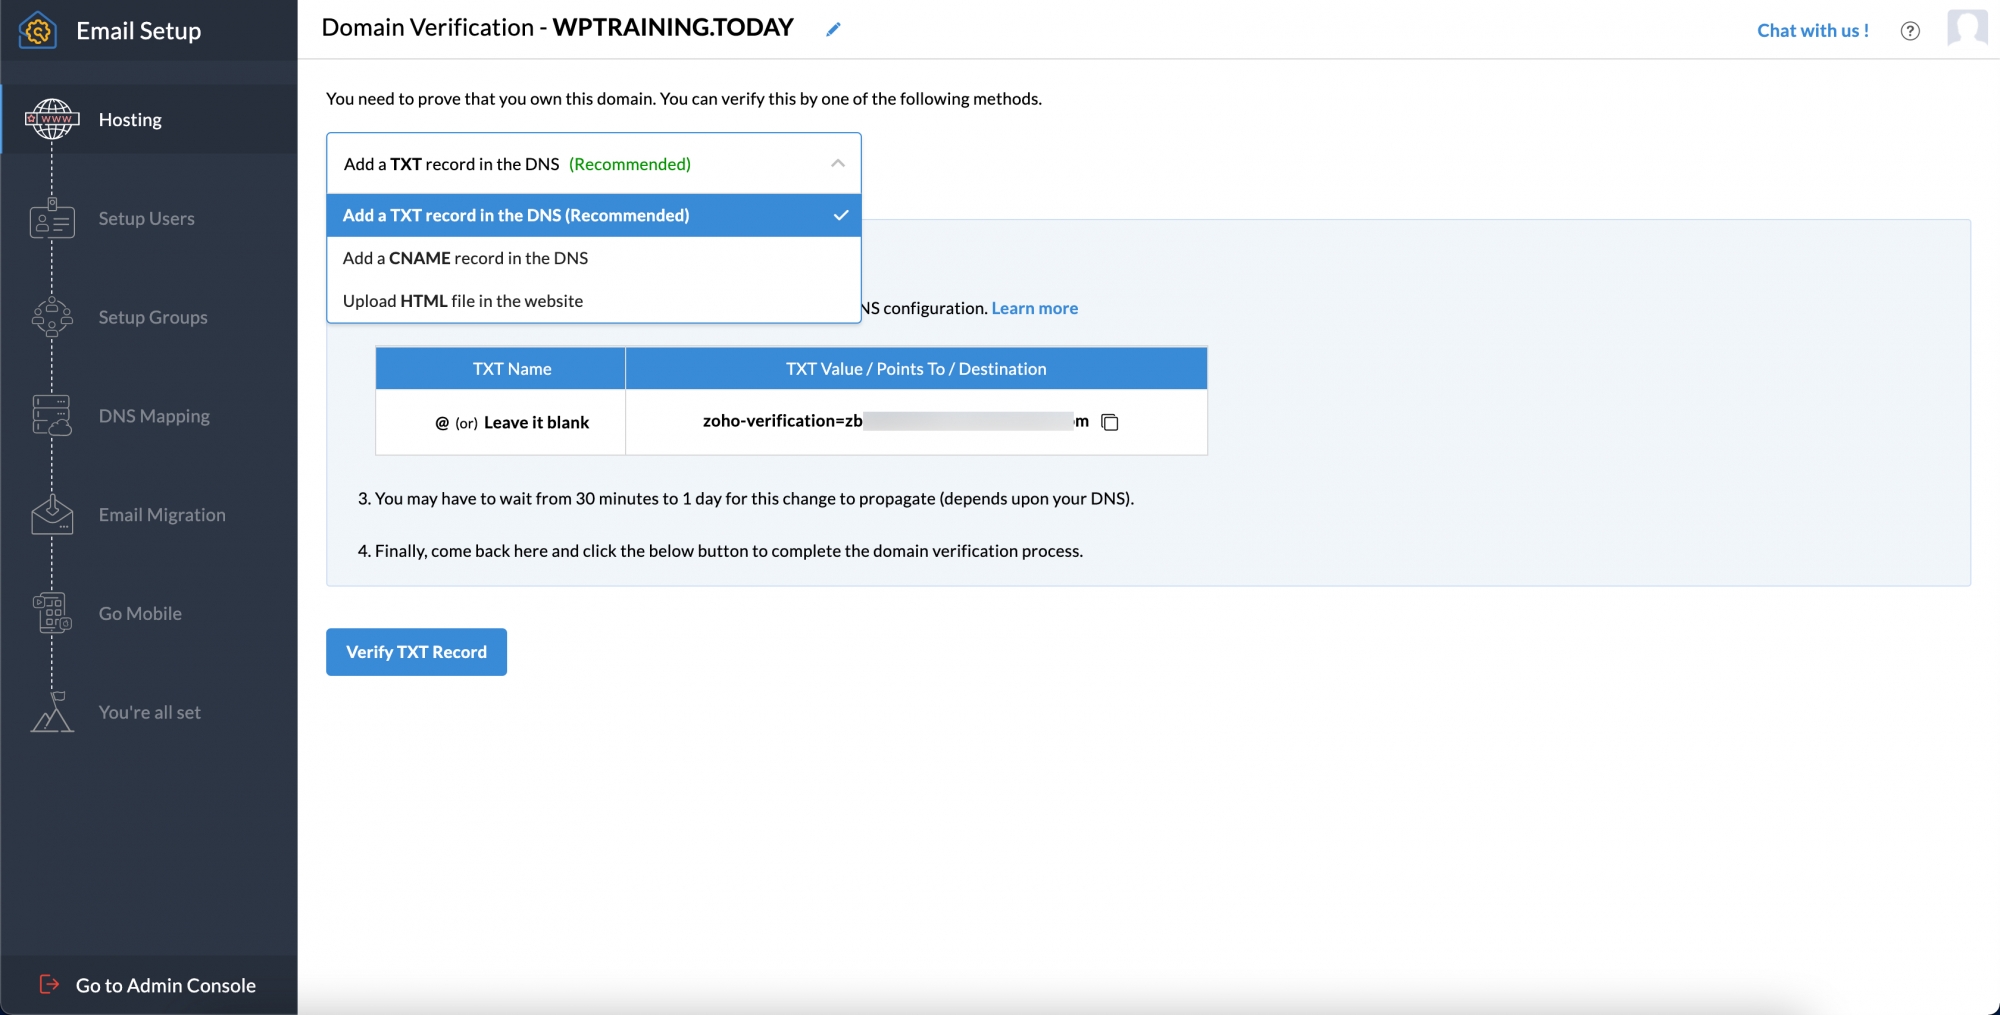Viewport: 2000px width, 1015px height.
Task: Open the user profile avatar
Action: click(1966, 28)
